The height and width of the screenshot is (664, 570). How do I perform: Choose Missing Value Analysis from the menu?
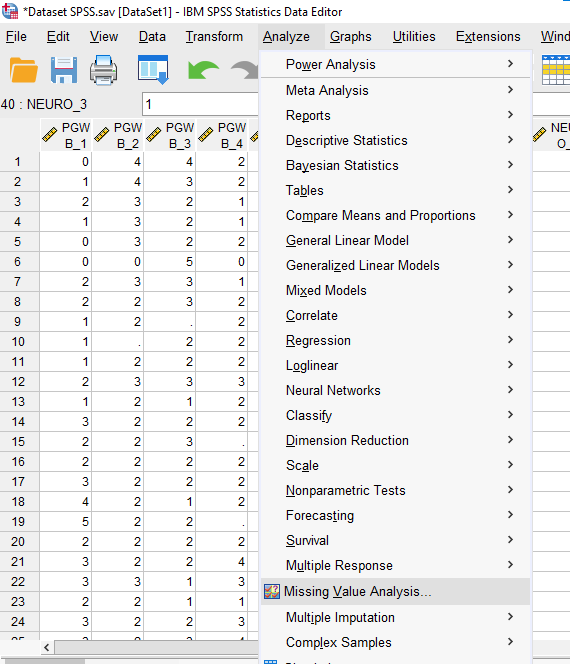click(396, 591)
